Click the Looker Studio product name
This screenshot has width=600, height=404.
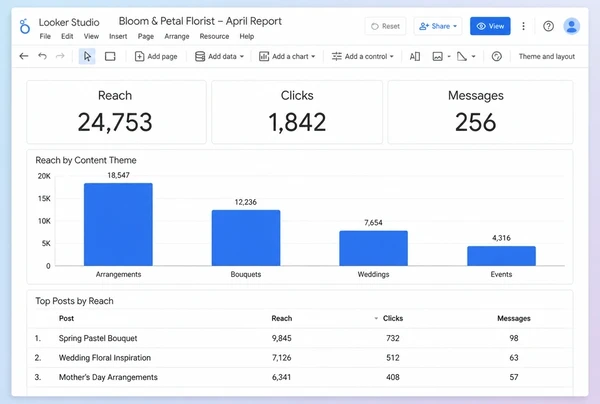[x=69, y=22]
